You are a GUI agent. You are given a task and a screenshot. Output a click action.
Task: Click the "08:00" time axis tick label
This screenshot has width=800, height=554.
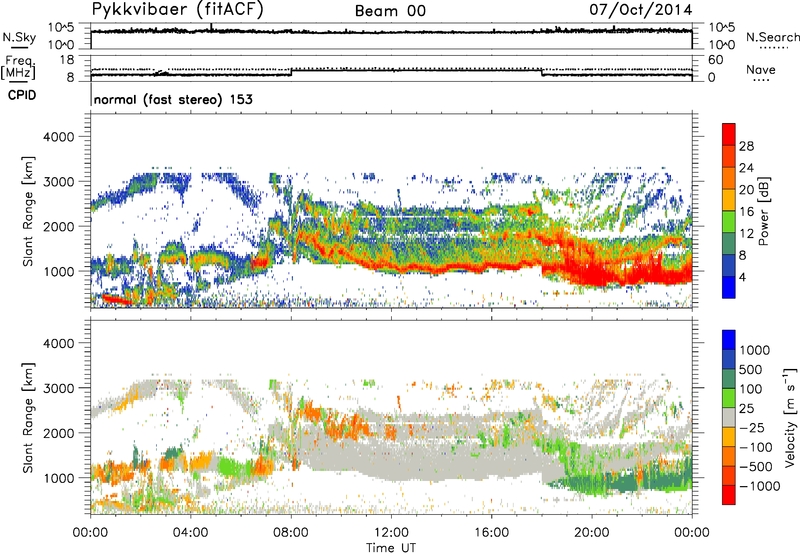click(291, 533)
